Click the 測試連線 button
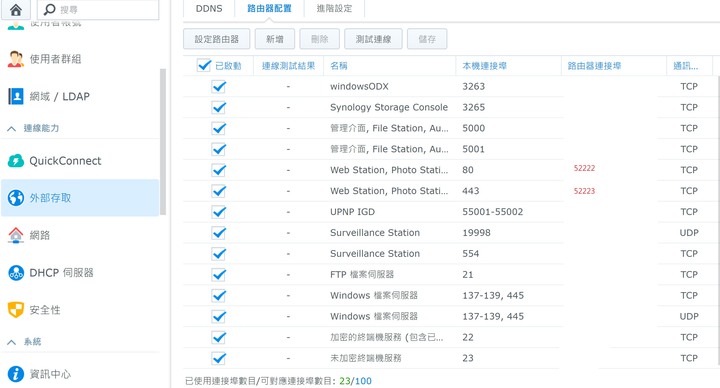Viewport: 720px width, 388px height. coord(373,39)
